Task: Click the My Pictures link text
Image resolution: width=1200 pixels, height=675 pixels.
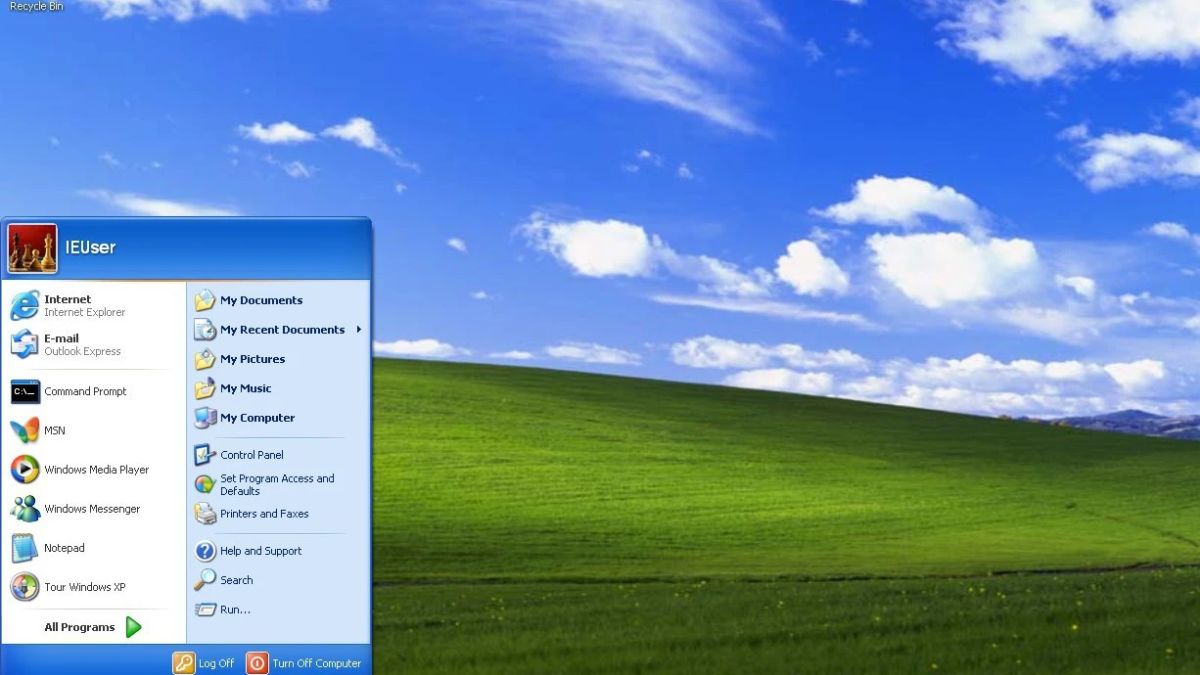Action: pos(252,359)
